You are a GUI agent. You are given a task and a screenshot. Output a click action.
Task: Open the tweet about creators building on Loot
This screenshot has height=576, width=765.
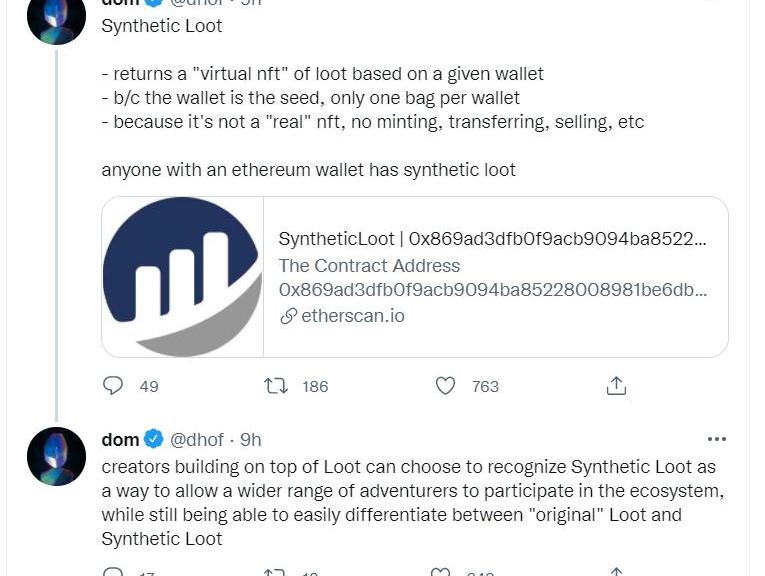point(410,502)
